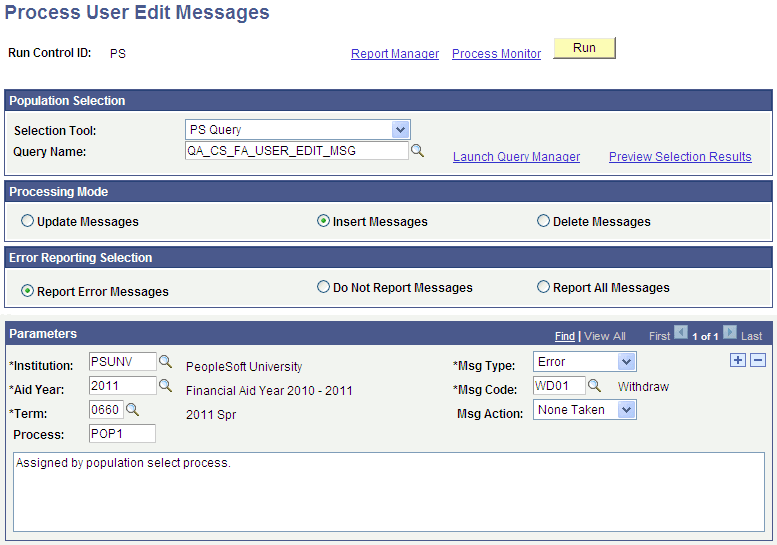
Task: Click View All in Parameters header
Action: pyautogui.click(x=605, y=336)
